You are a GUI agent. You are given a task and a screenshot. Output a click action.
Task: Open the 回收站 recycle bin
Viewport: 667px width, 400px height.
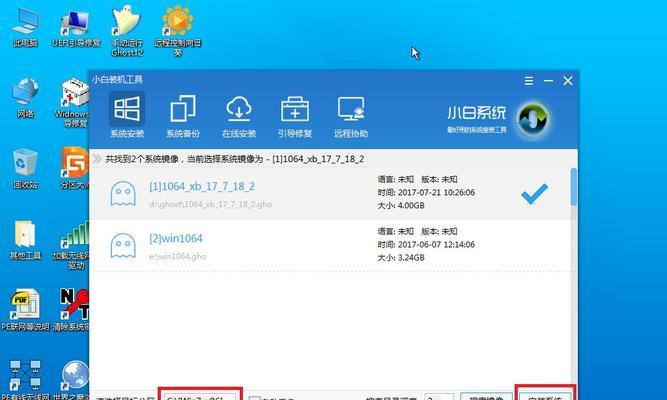pos(24,167)
